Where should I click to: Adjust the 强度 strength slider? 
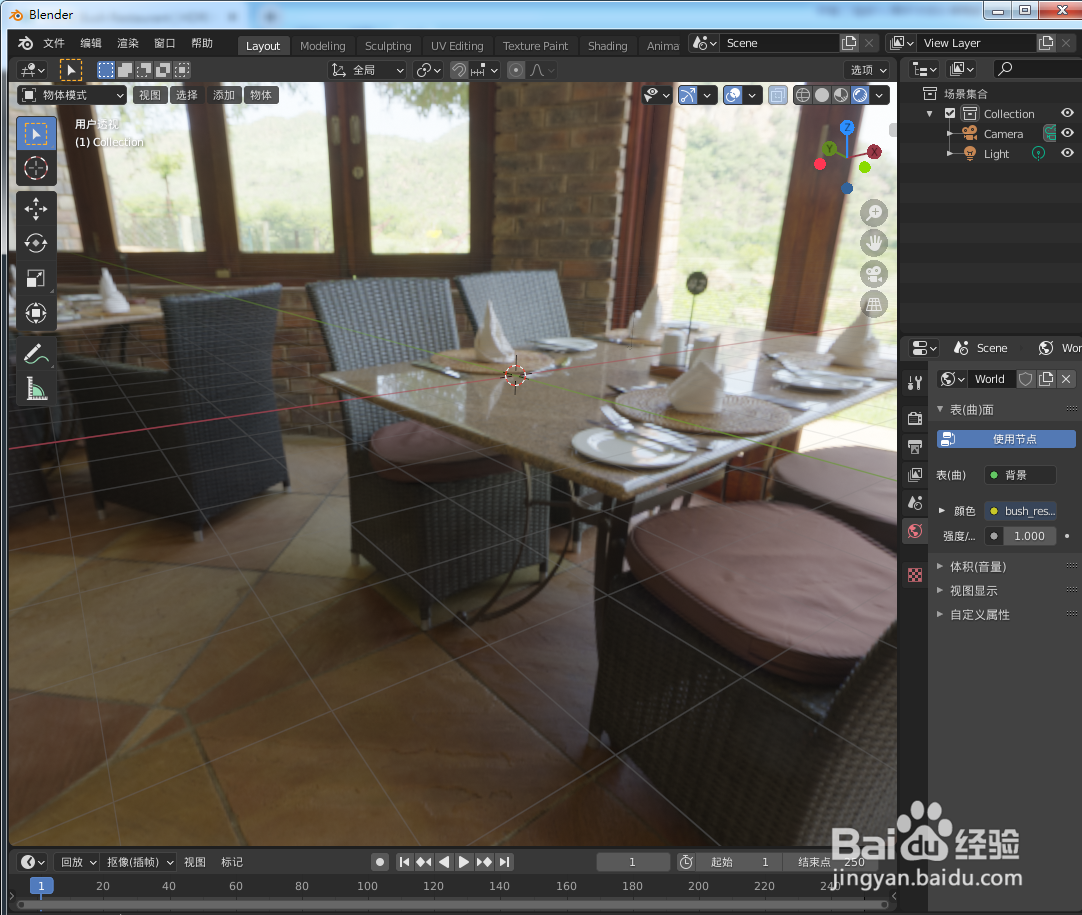click(1031, 535)
